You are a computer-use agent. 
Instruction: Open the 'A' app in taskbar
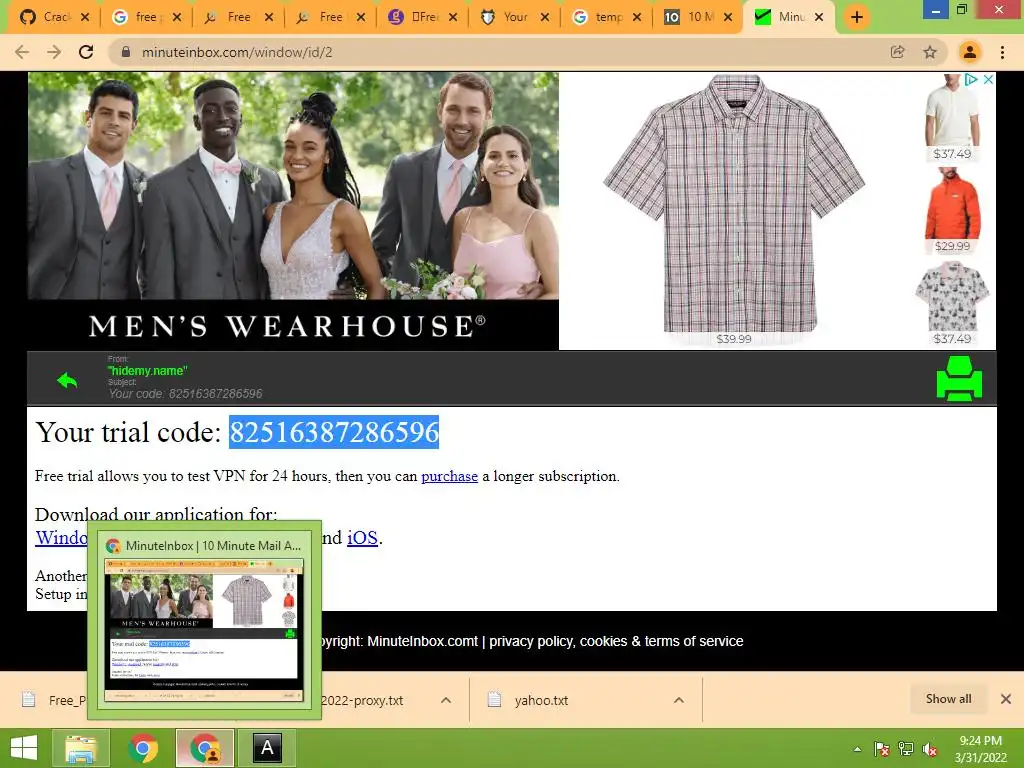click(x=267, y=748)
